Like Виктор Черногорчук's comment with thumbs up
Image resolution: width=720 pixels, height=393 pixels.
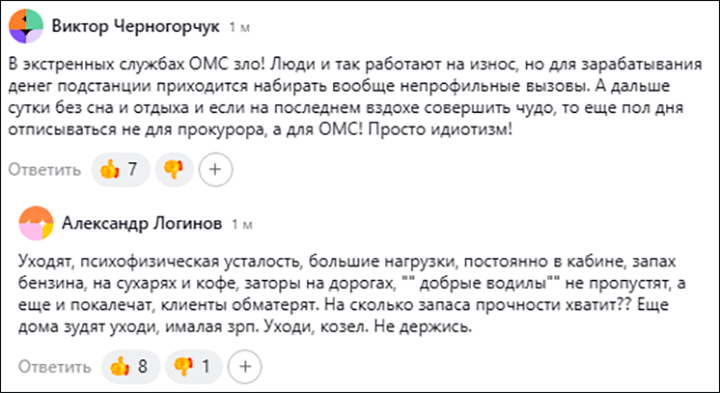[x=121, y=170]
